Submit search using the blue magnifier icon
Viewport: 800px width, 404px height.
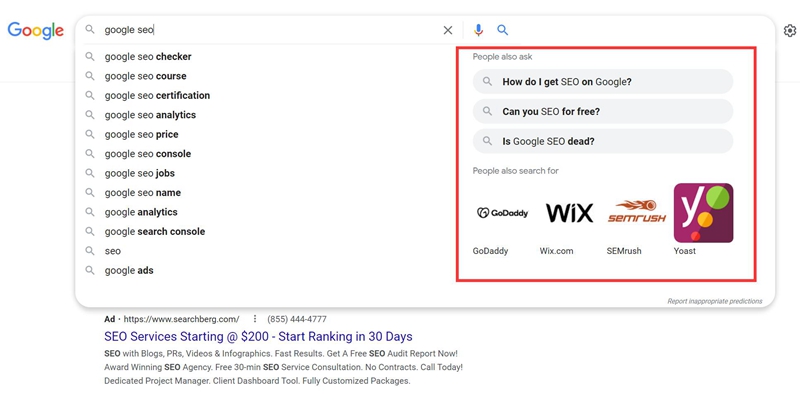[x=503, y=30]
